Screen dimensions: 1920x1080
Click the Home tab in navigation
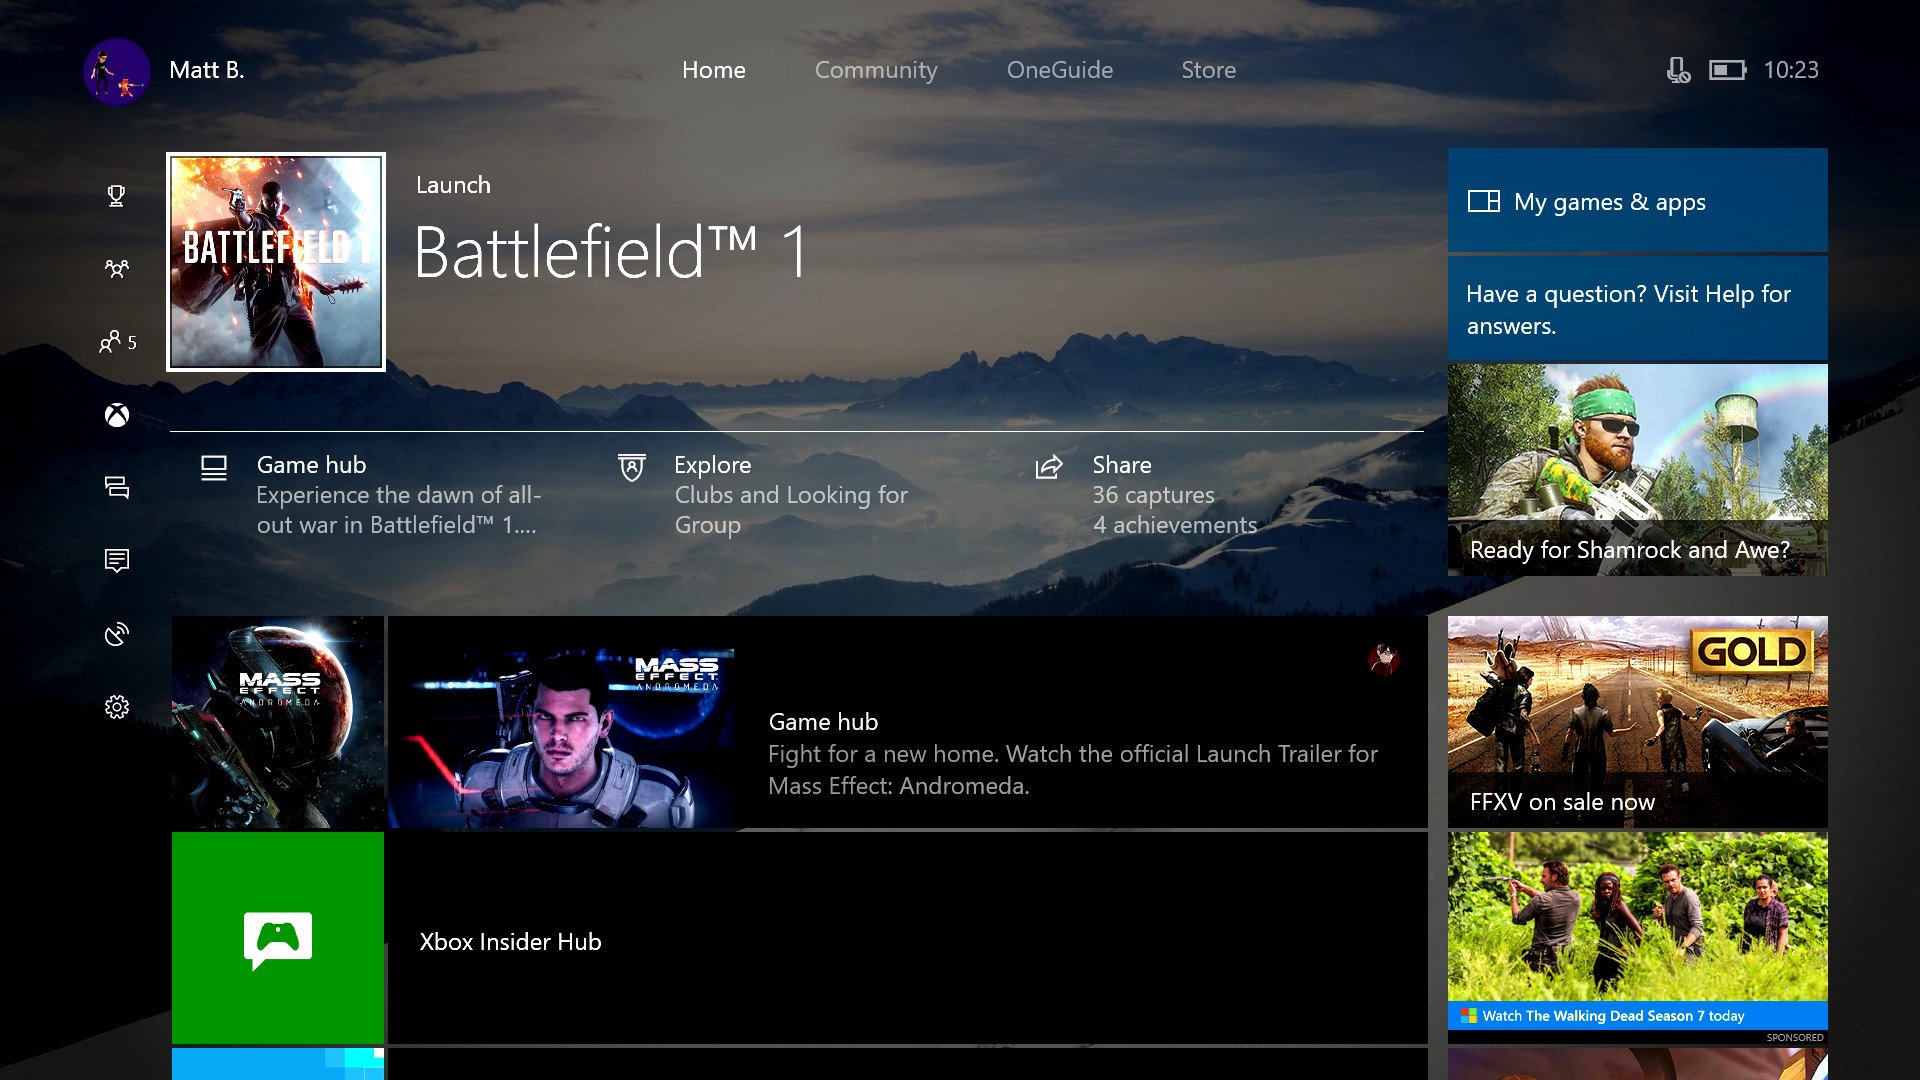[713, 70]
